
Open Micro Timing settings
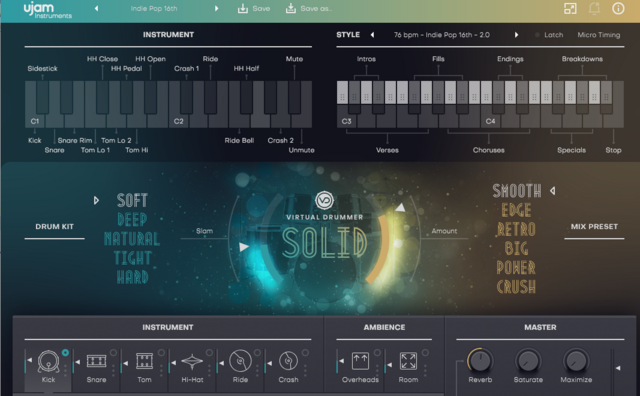(x=599, y=35)
